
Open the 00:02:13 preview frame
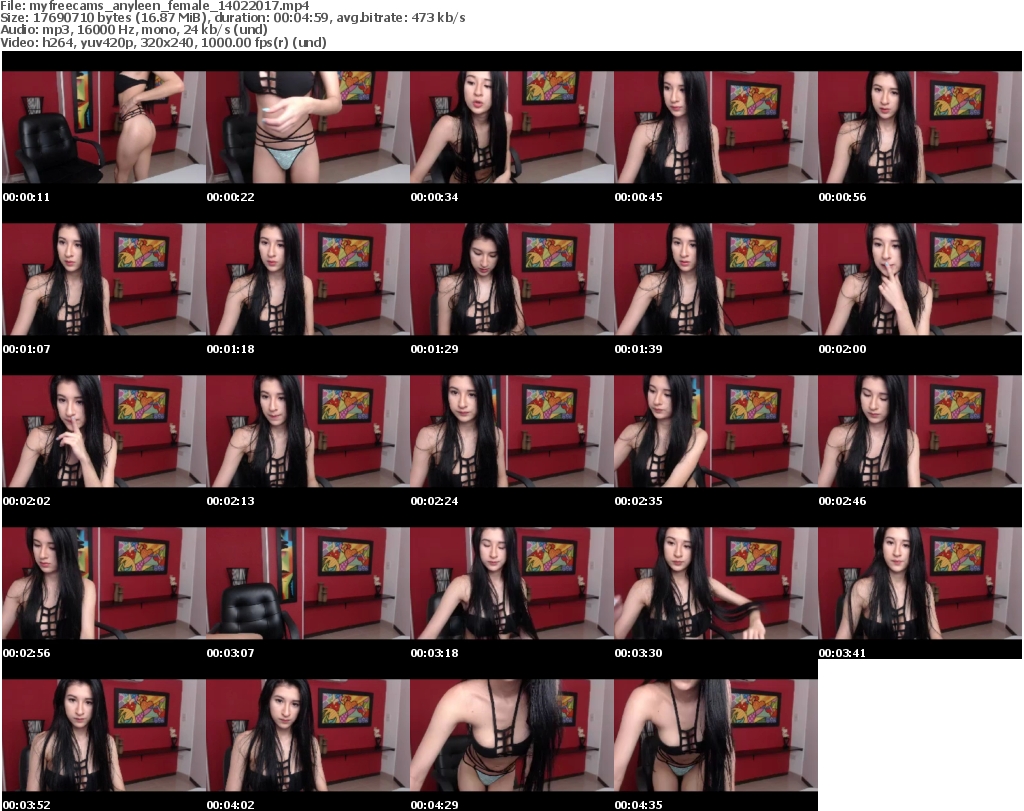tap(308, 431)
